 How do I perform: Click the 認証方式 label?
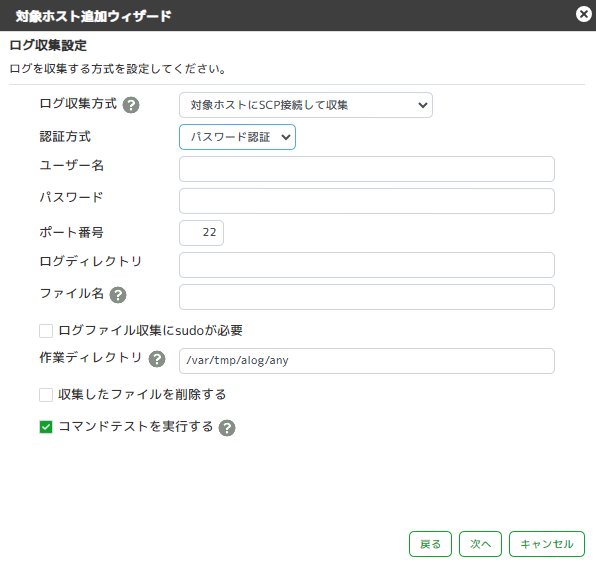(x=65, y=136)
